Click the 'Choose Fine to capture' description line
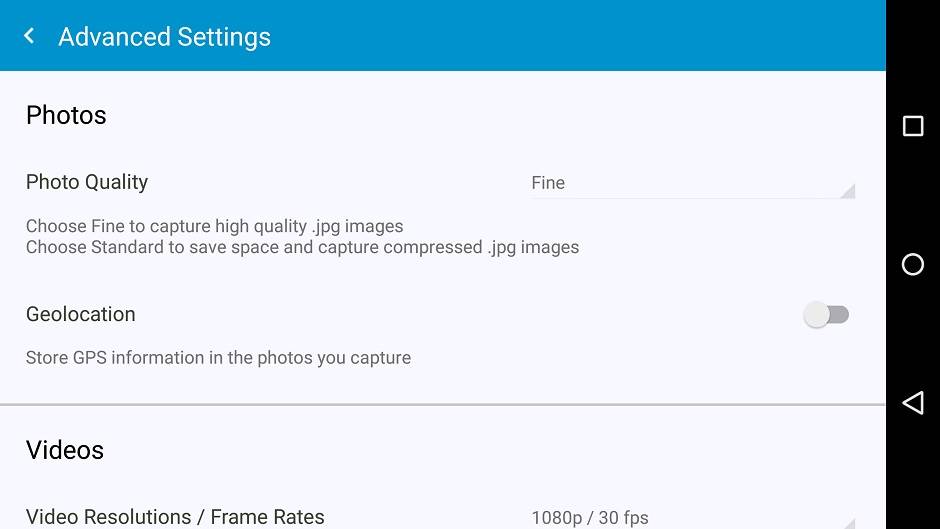This screenshot has height=529, width=940. coord(214,226)
